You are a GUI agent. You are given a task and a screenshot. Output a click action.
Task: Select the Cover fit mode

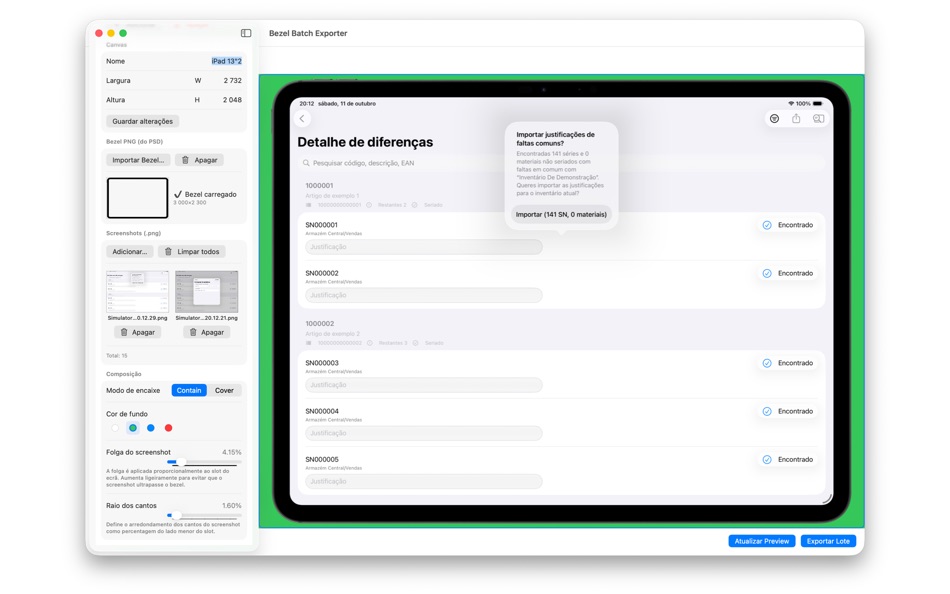point(226,390)
